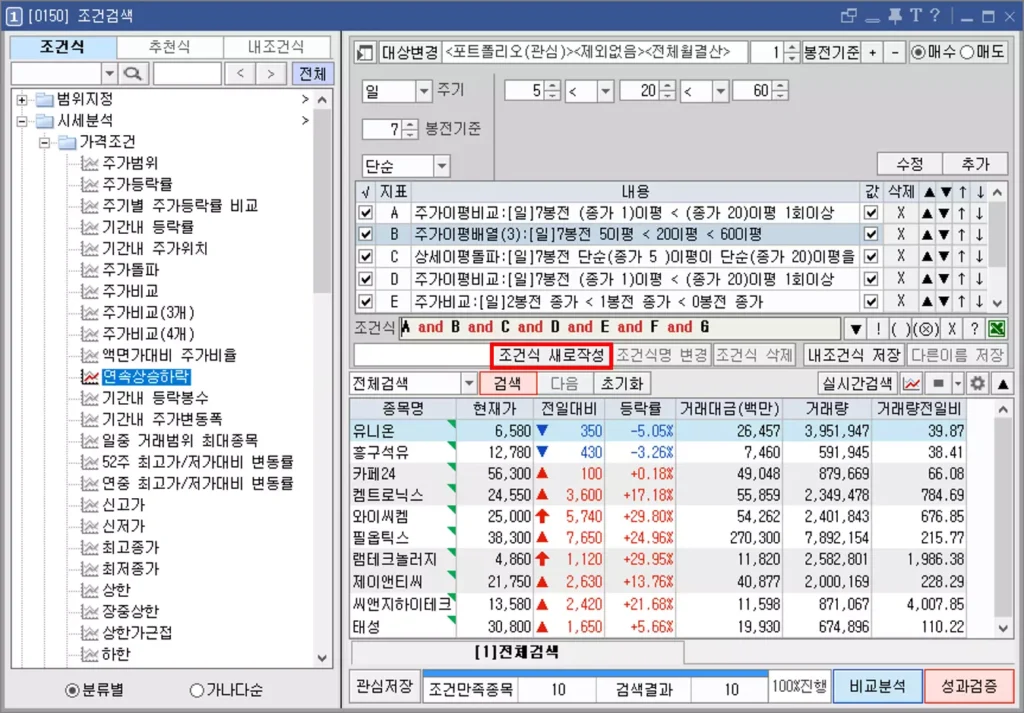Expand the 범위지정 tree folder
This screenshot has width=1024, height=713.
pos(22,100)
